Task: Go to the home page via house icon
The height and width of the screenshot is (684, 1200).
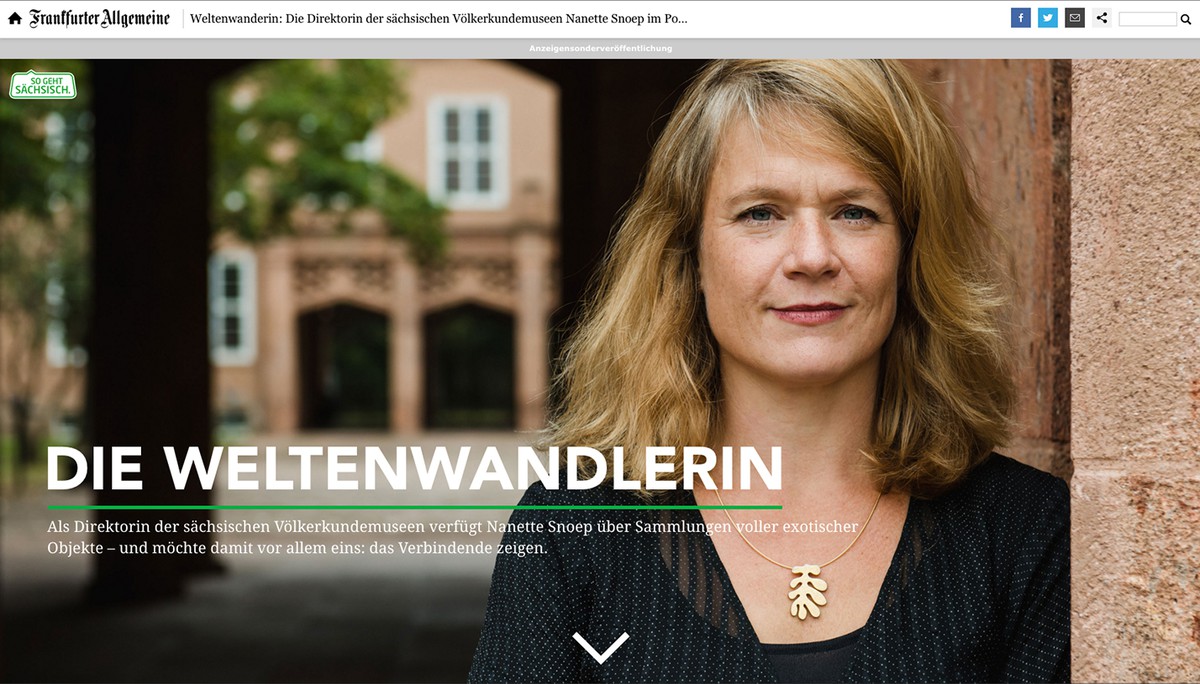Action: 15,18
